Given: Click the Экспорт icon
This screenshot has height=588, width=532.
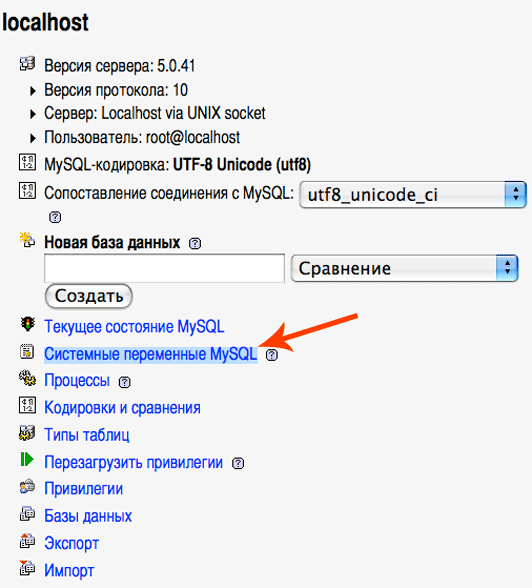Looking at the screenshot, I should 27,541.
